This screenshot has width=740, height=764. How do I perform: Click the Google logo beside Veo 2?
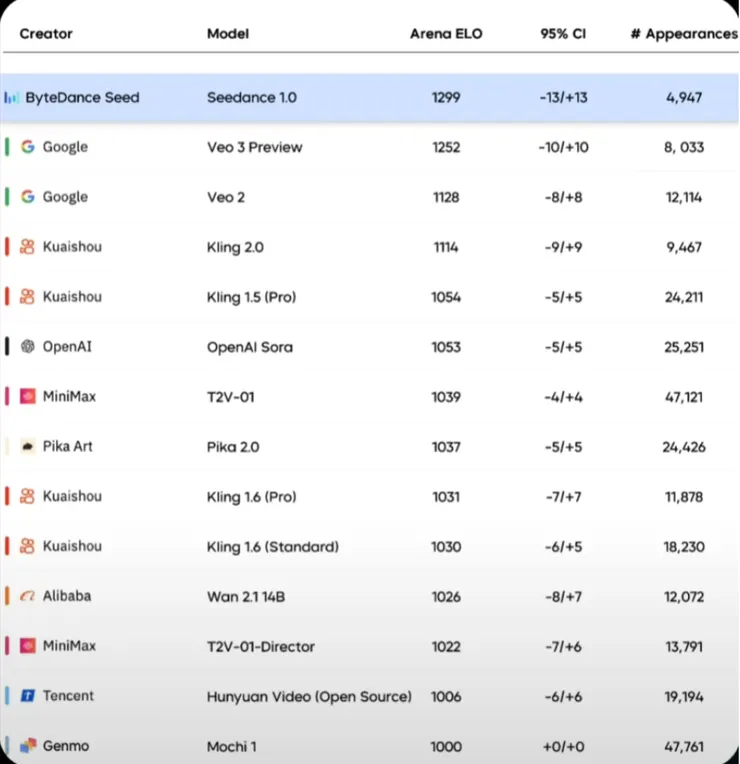click(x=28, y=197)
